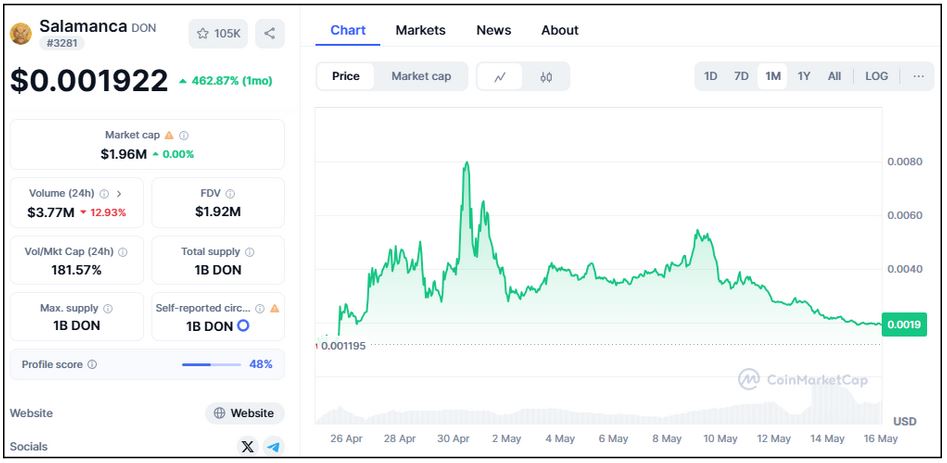
Task: Open Market cap info icon
Action: click(184, 135)
